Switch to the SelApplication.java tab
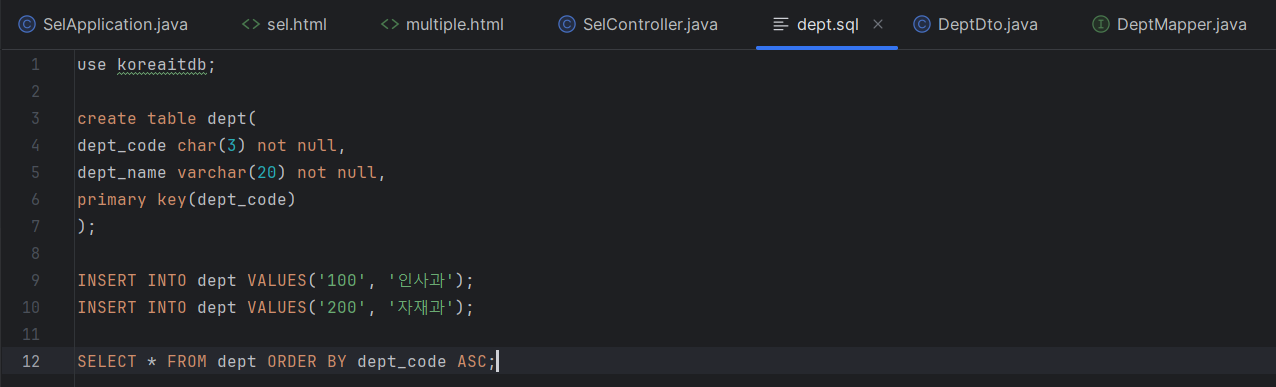 click(x=103, y=24)
